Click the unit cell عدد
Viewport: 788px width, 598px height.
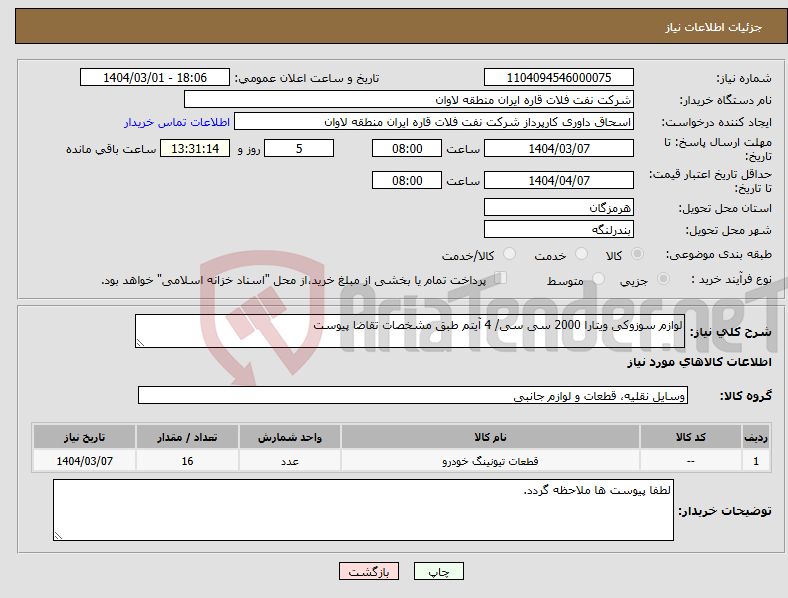click(290, 461)
